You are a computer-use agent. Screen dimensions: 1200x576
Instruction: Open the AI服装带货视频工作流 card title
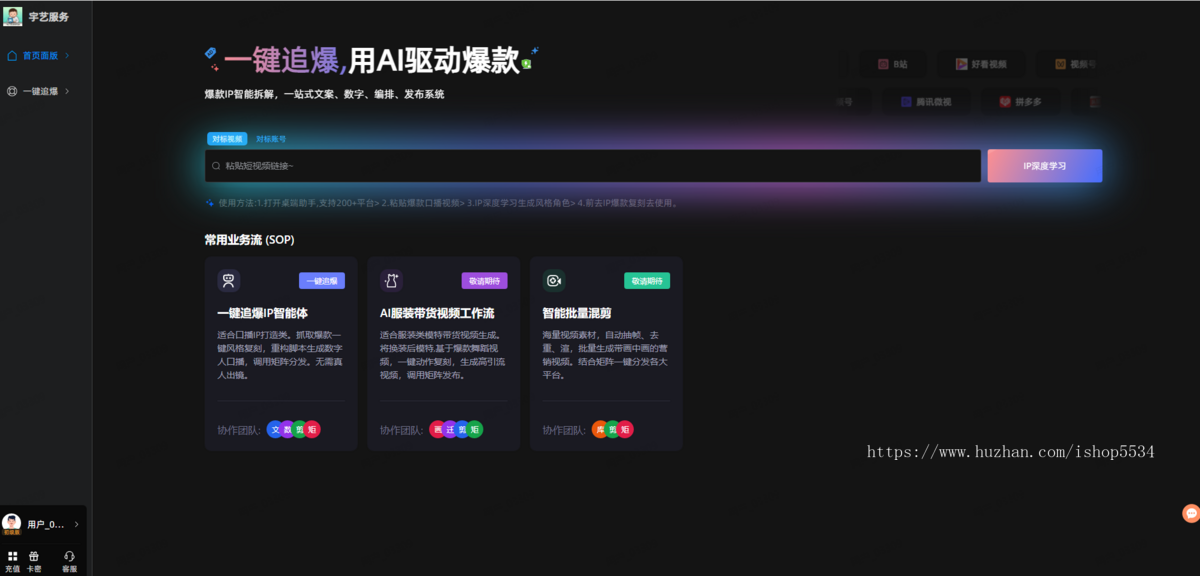pos(437,313)
